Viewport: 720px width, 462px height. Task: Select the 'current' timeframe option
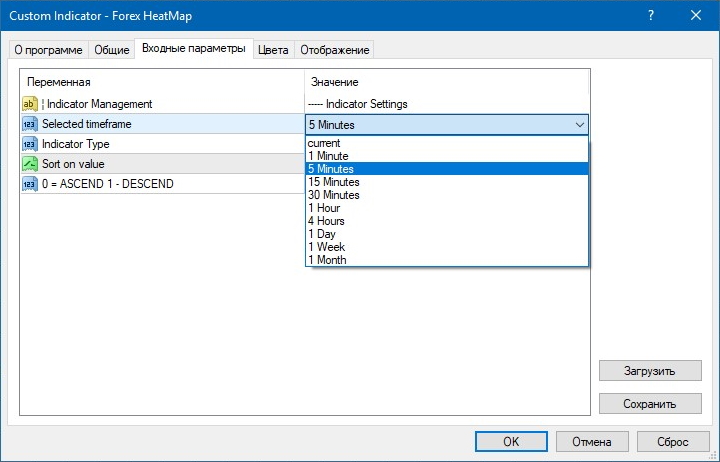pyautogui.click(x=324, y=143)
